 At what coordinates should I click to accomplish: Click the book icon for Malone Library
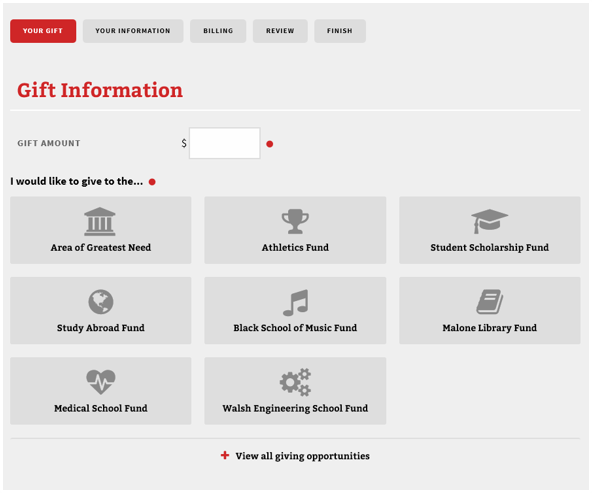(490, 302)
